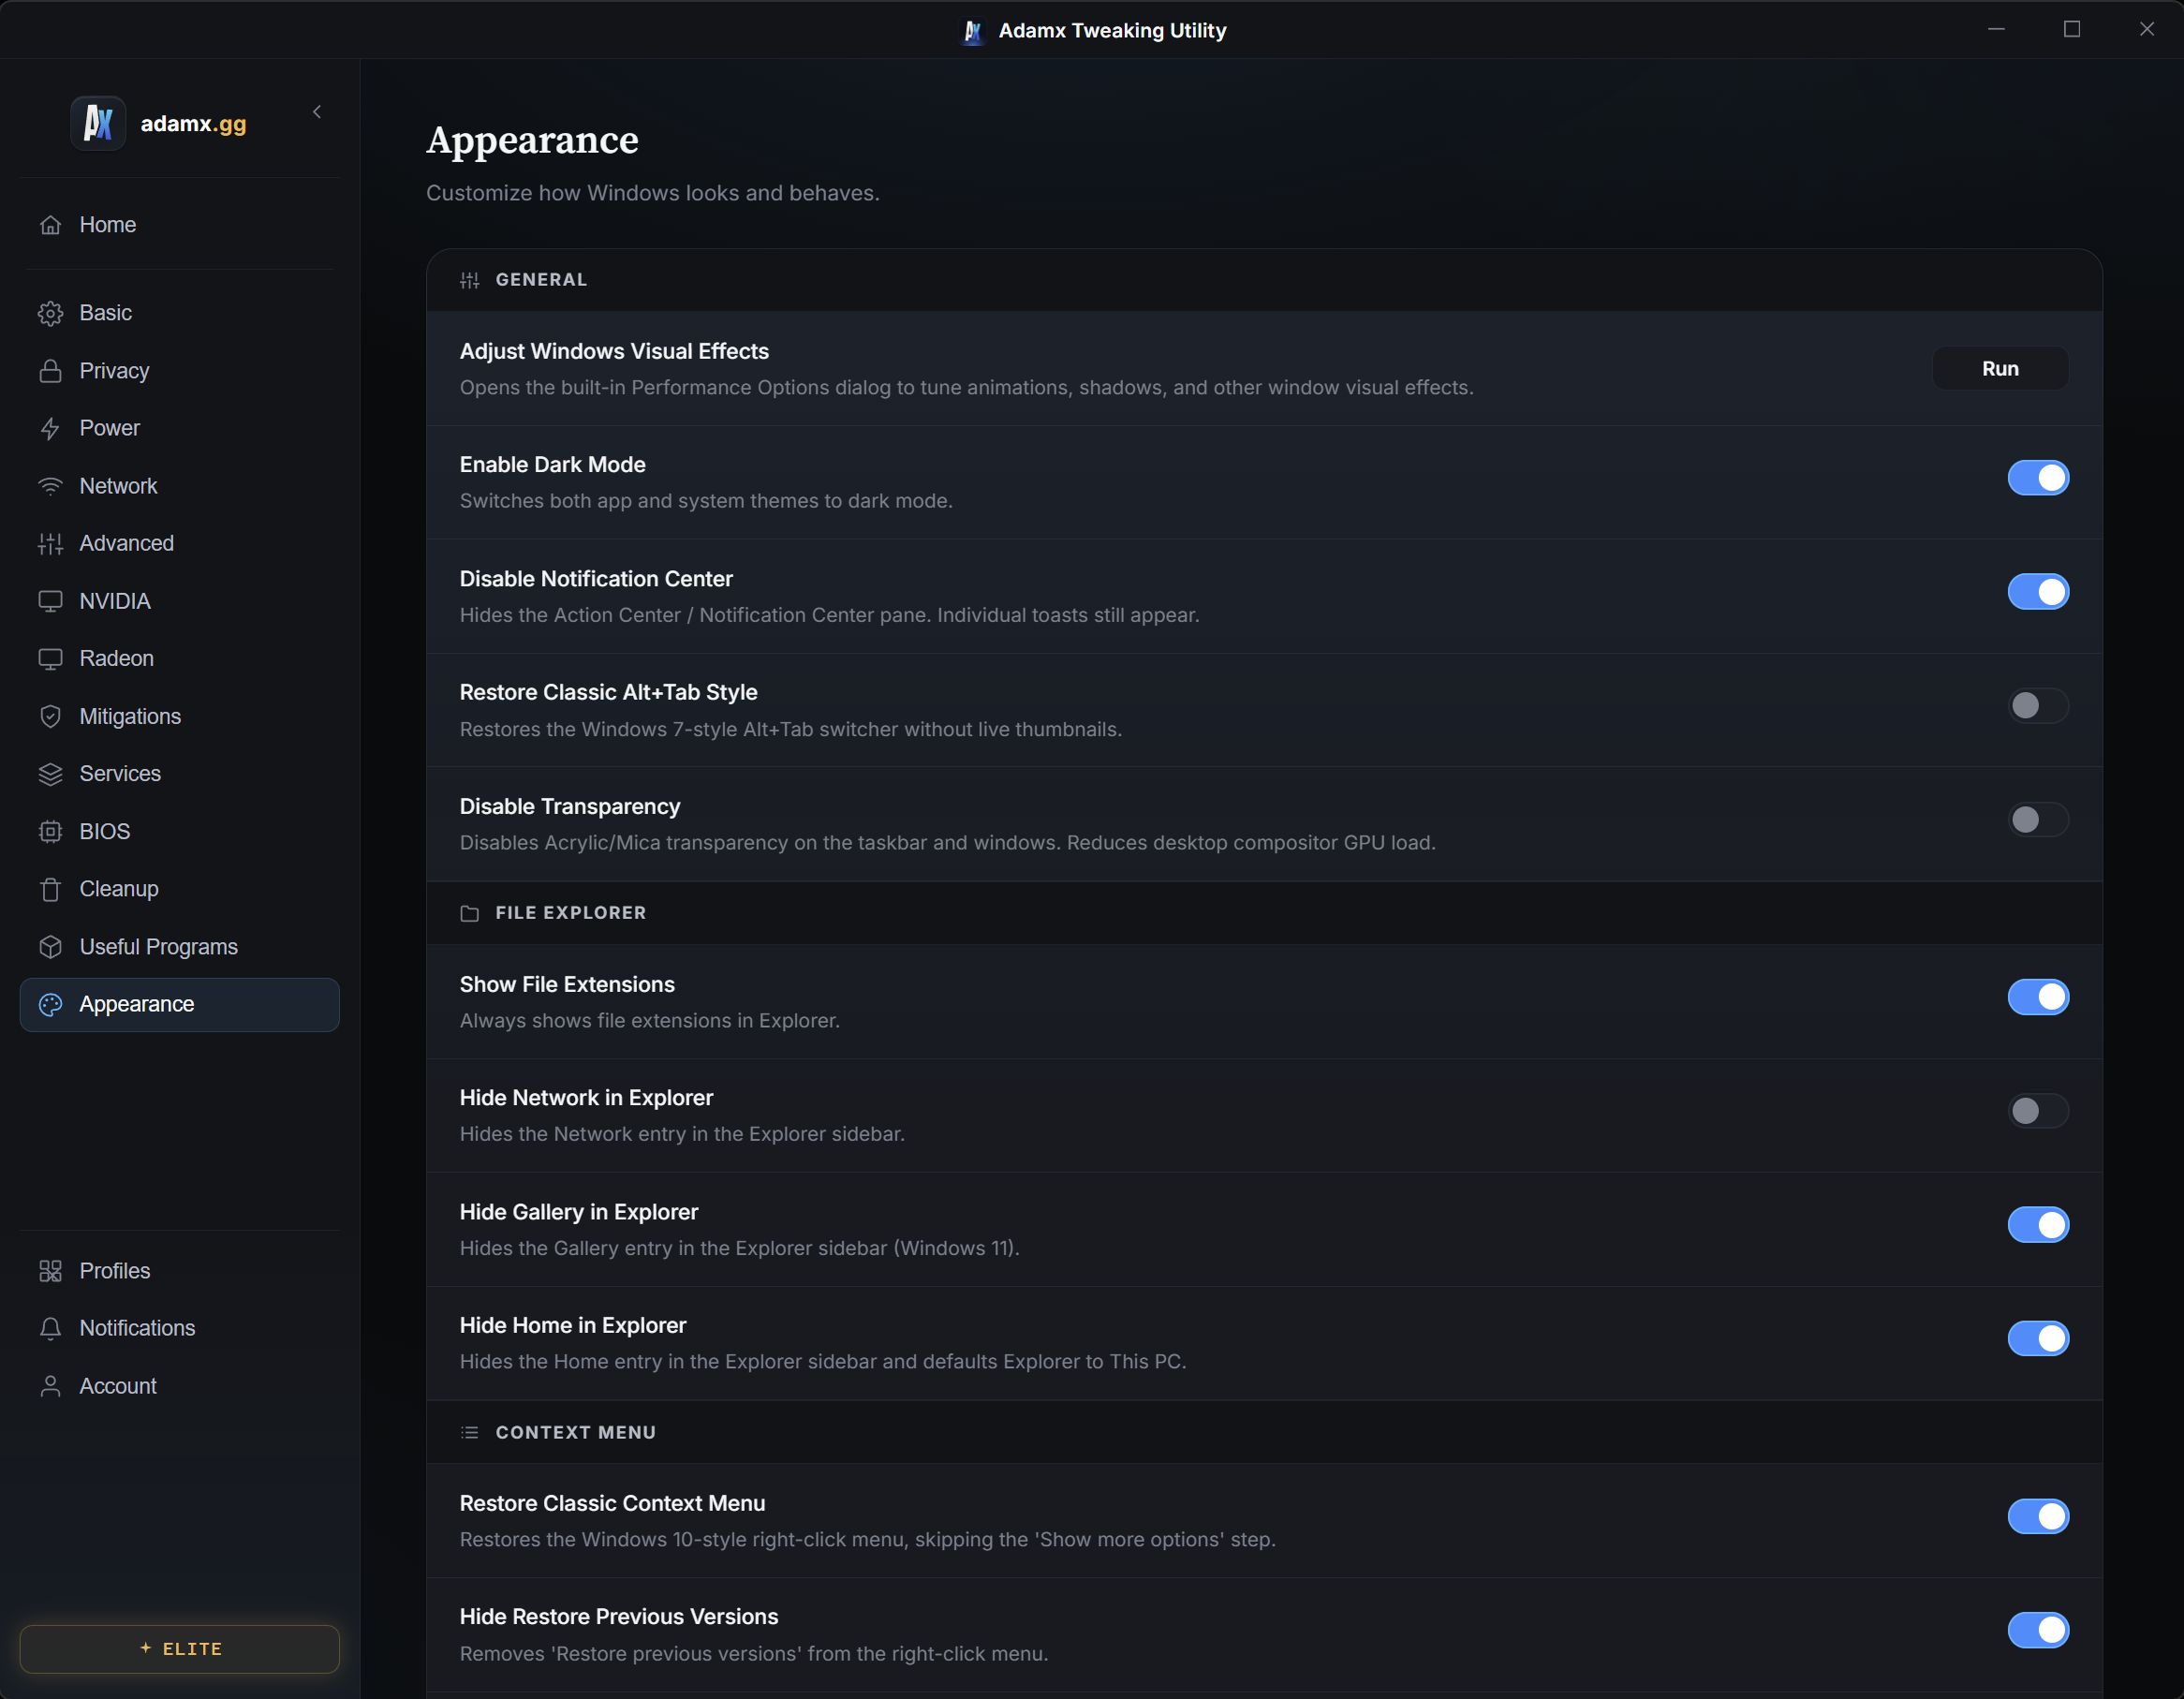
Task: Toggle Enable Dark Mode switch
Action: [2038, 478]
